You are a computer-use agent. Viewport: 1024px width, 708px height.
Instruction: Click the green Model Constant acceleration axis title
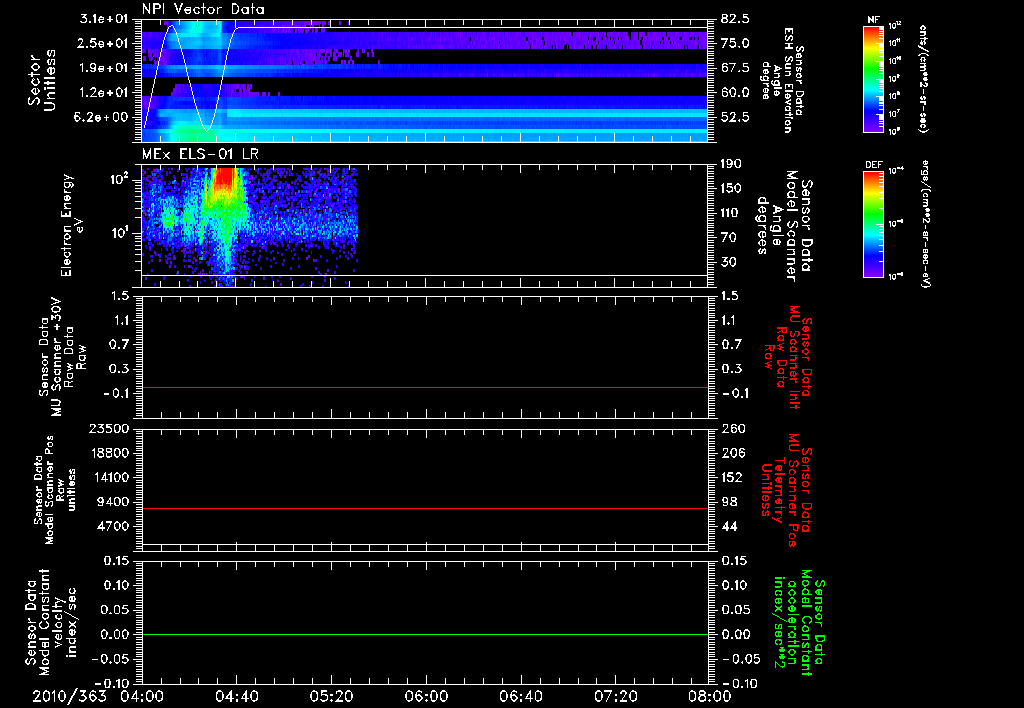pyautogui.click(x=799, y=622)
